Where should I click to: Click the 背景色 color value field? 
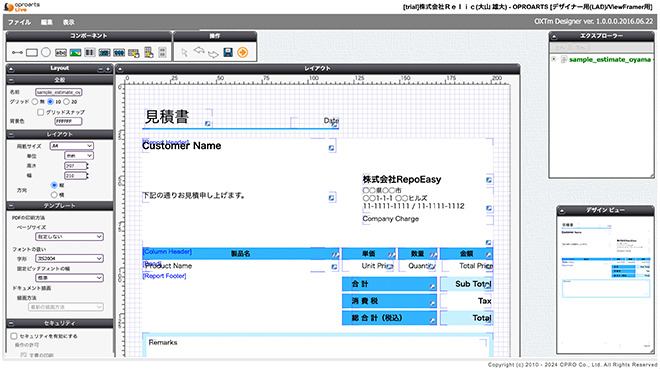pyautogui.click(x=68, y=121)
